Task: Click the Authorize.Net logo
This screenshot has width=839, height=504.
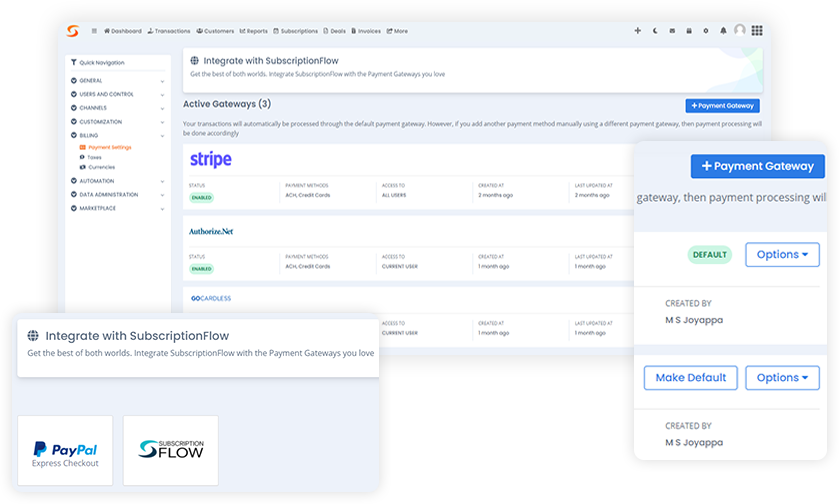Action: [x=211, y=231]
